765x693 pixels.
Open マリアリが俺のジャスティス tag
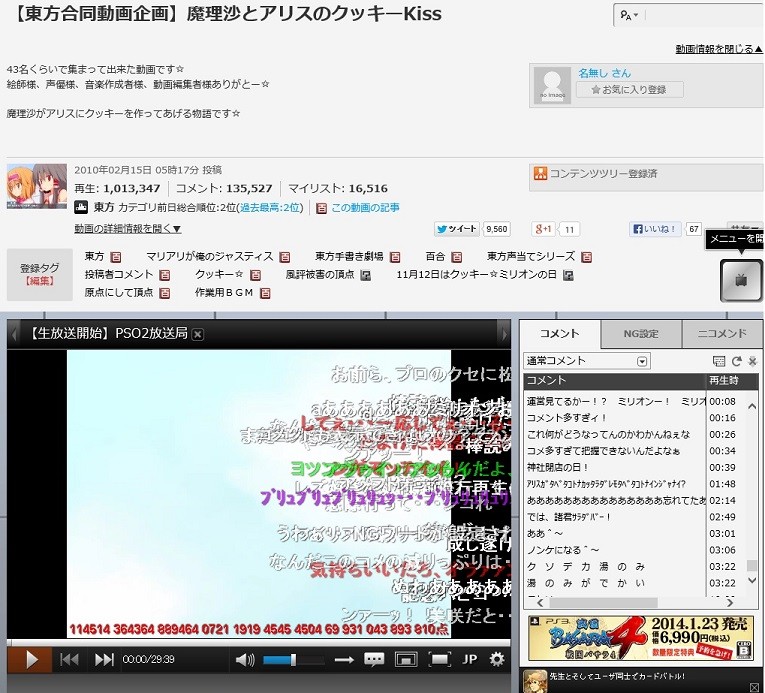point(210,256)
